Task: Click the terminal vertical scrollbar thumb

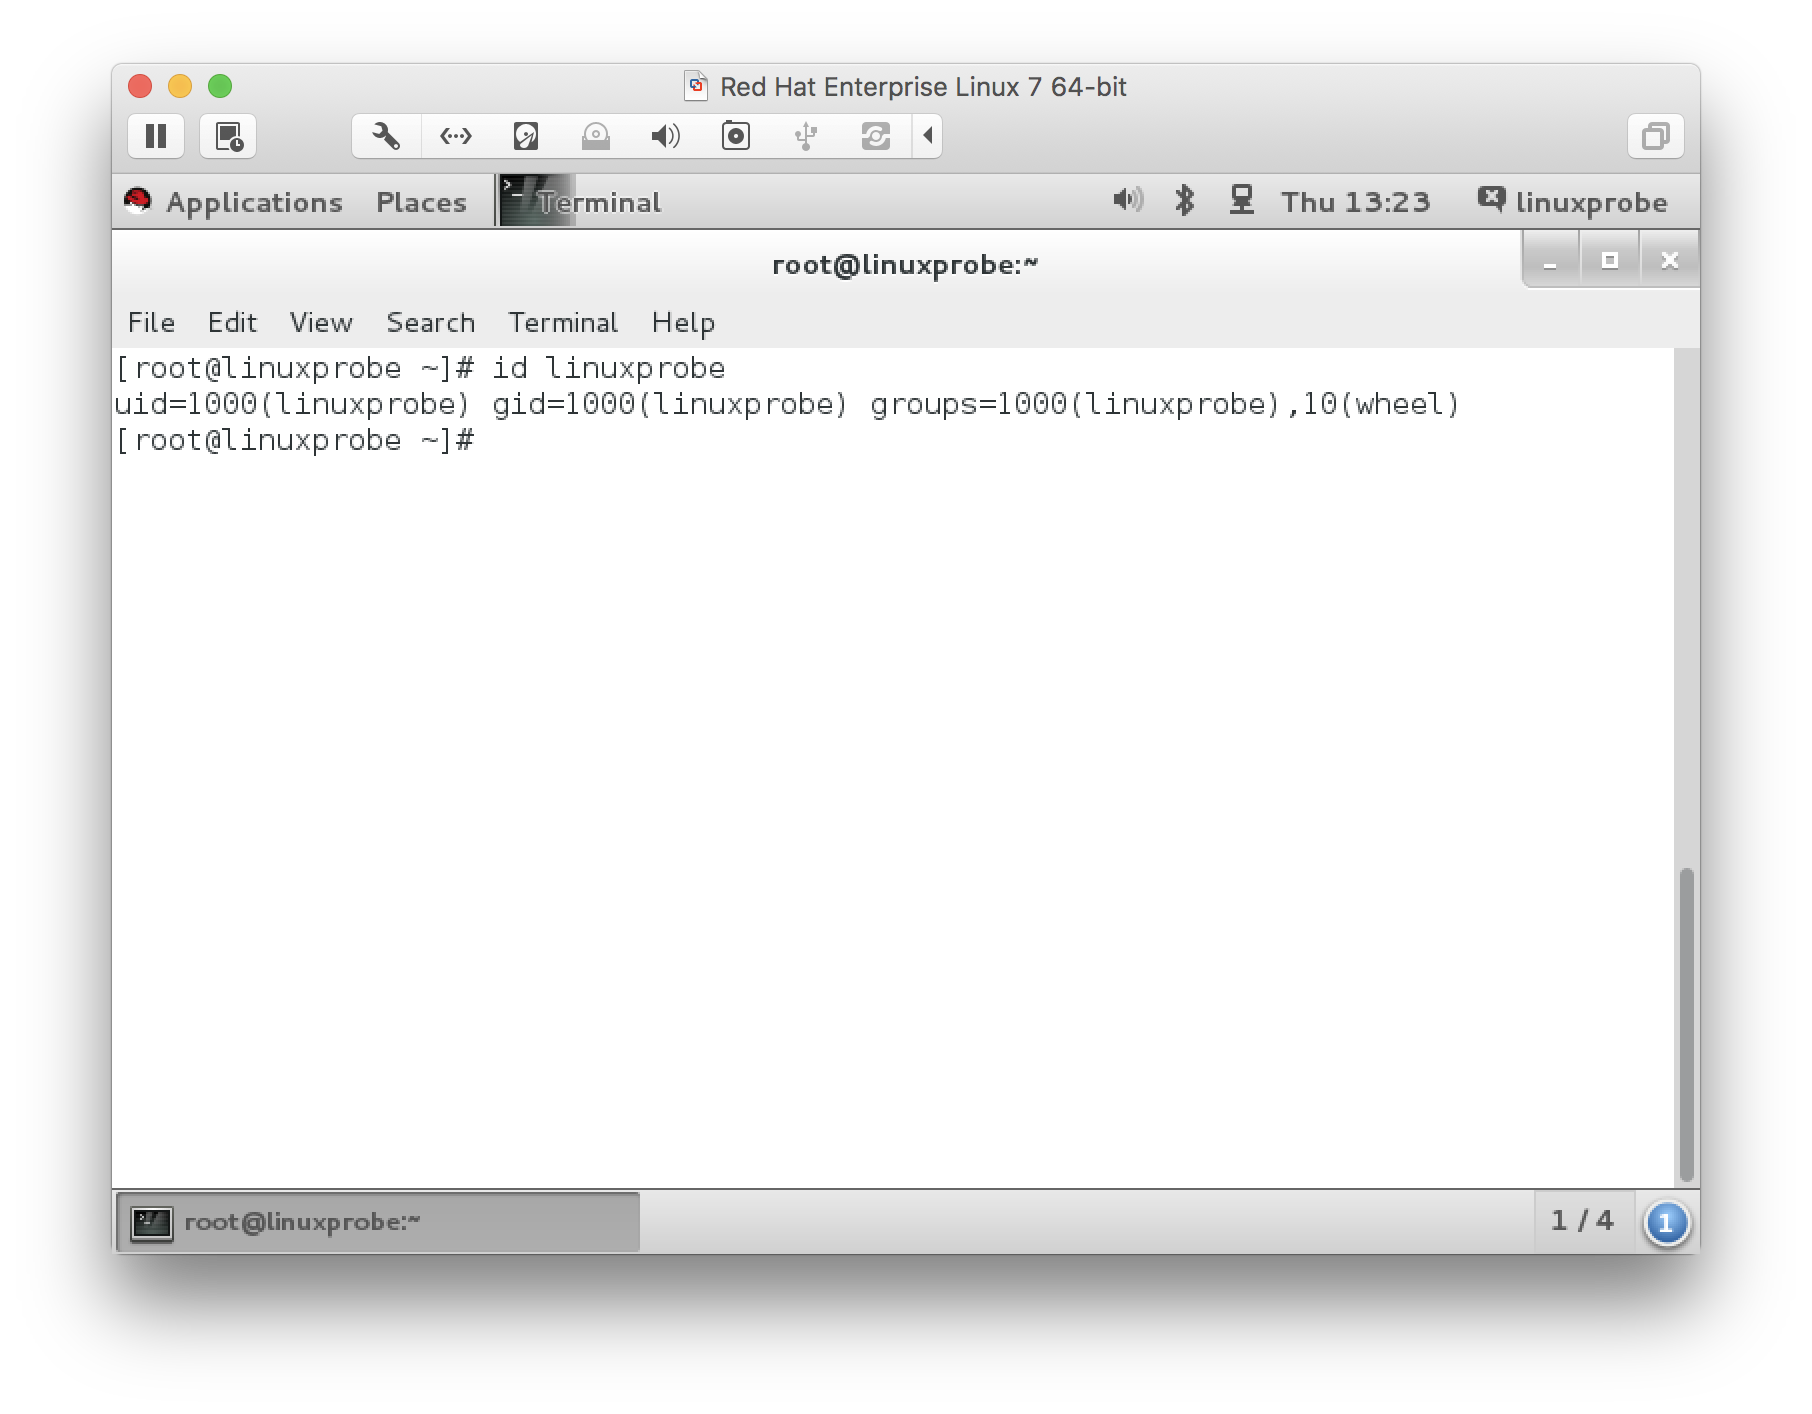Action: click(x=1687, y=1025)
